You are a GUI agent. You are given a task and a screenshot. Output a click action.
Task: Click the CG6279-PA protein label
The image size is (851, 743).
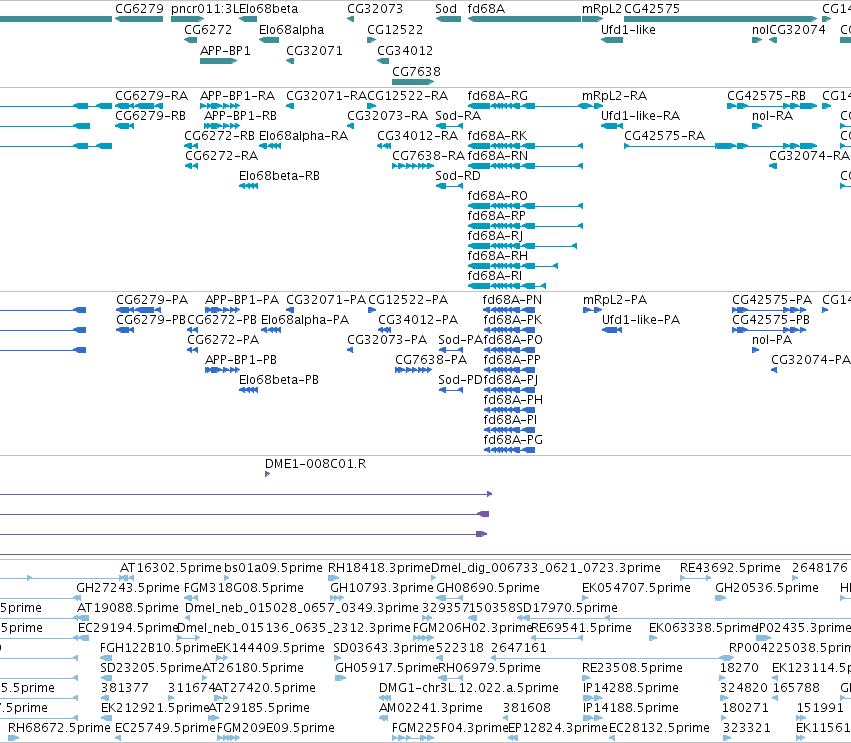(152, 300)
